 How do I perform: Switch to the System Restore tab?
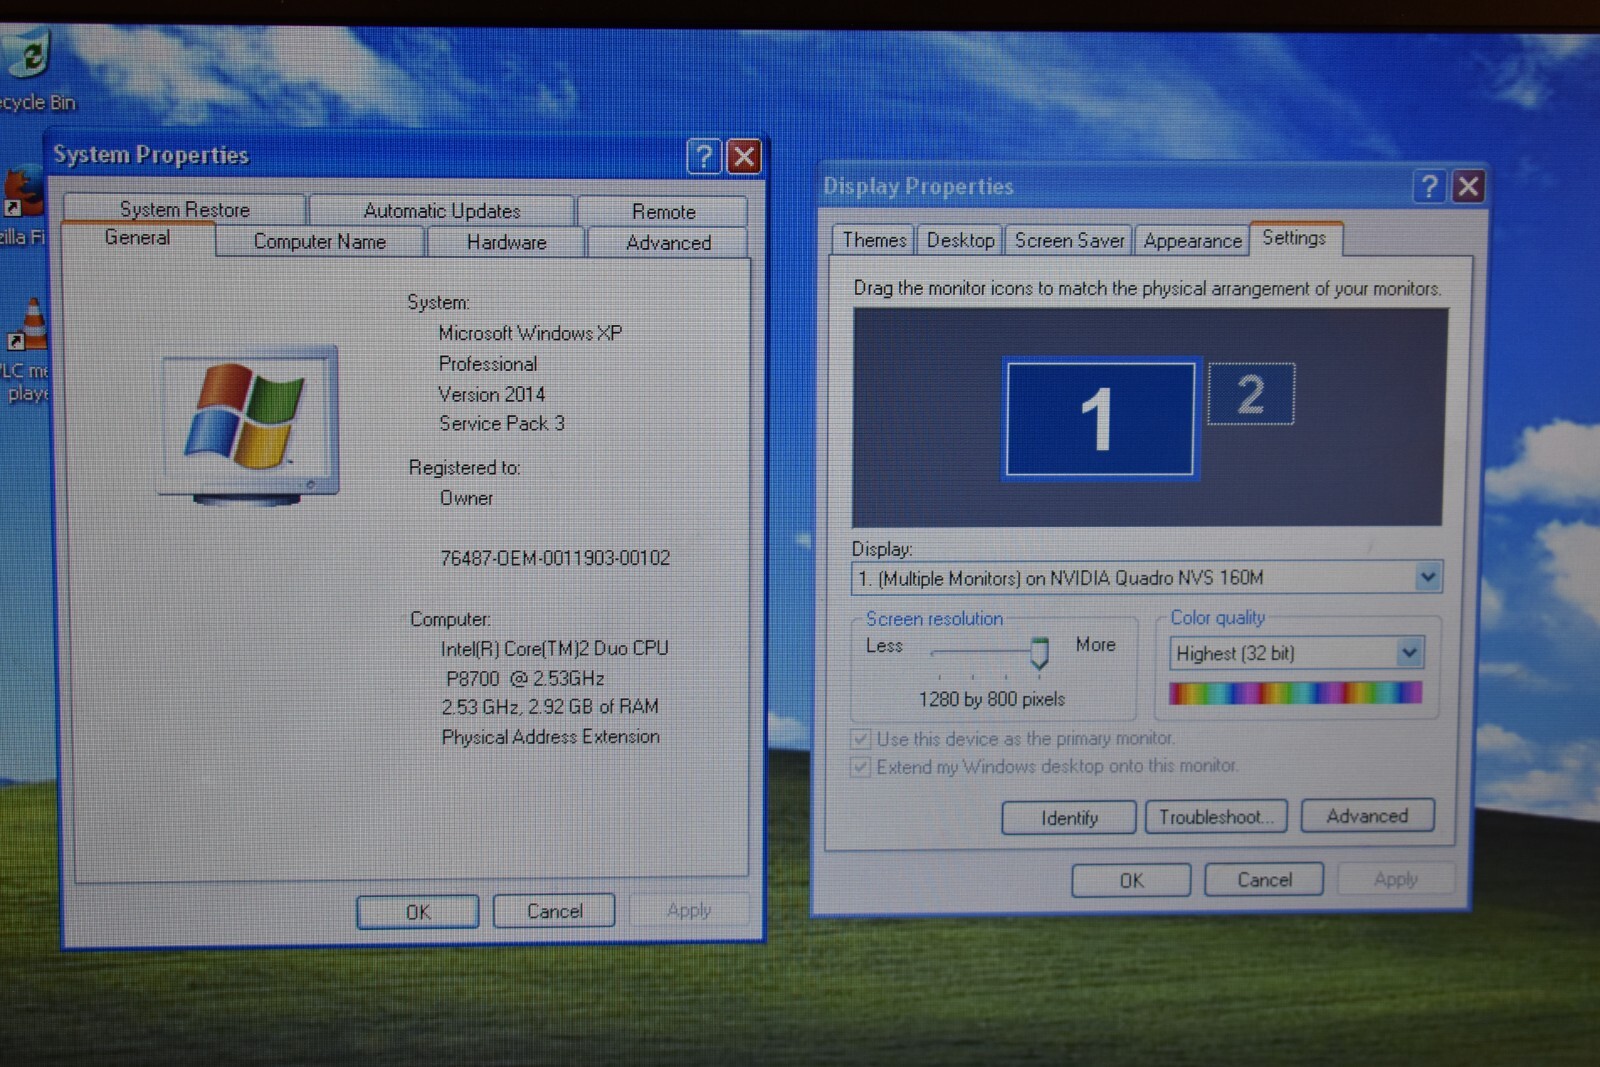185,209
